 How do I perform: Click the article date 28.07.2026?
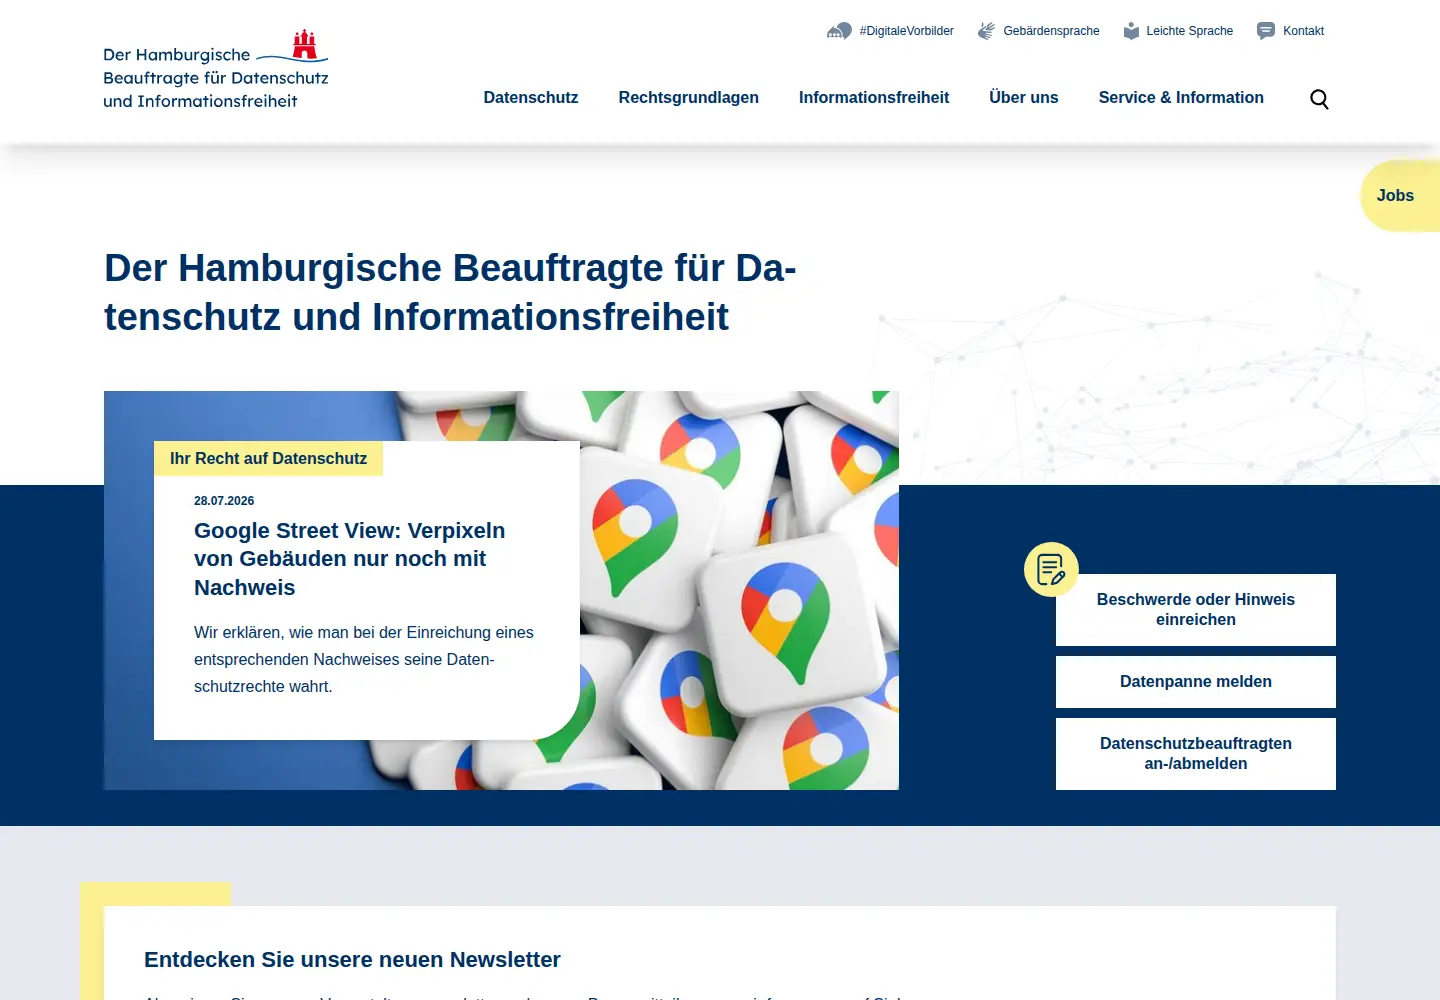(224, 501)
